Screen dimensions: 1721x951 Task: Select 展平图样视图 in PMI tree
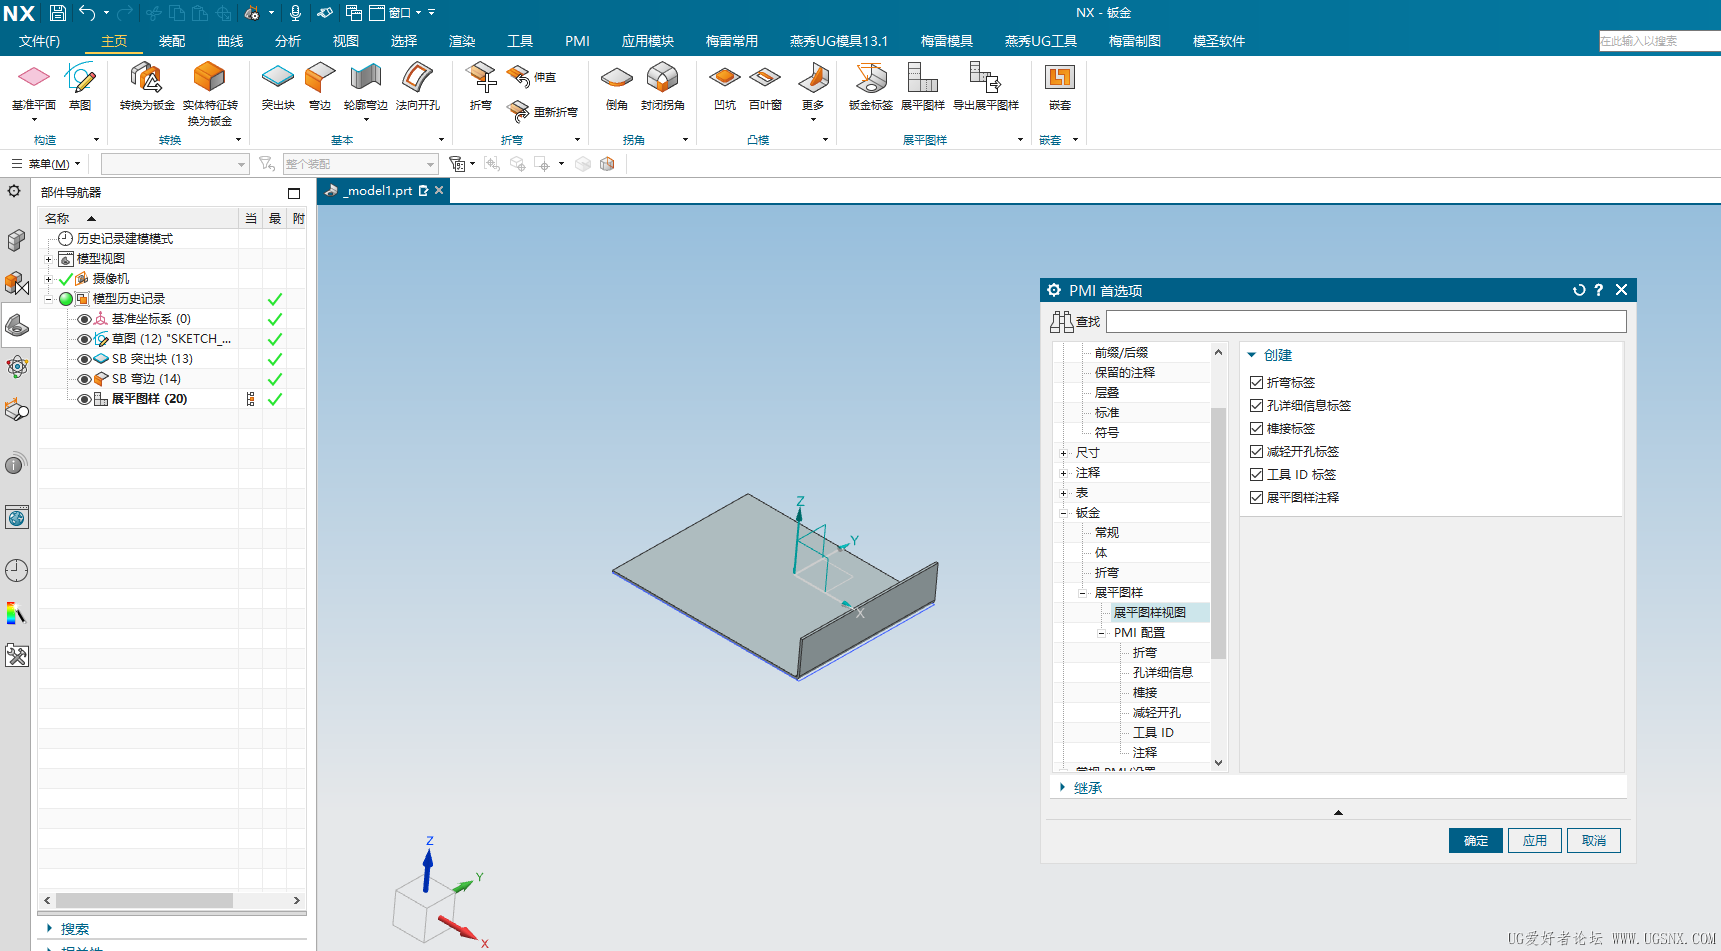(x=1150, y=613)
